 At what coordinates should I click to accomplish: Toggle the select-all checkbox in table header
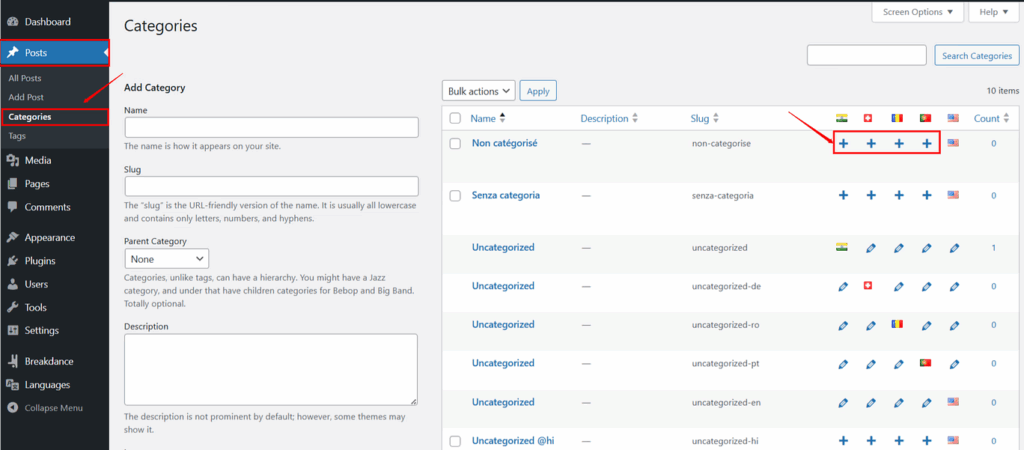456,119
